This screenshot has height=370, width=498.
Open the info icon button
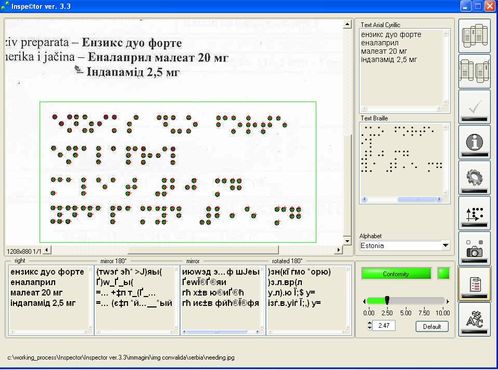coord(474,143)
